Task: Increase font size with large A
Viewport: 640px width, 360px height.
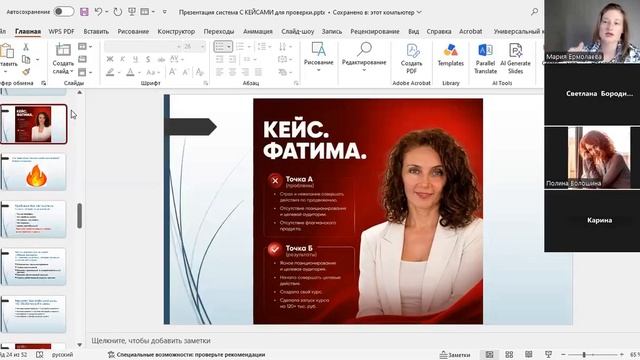Action: (172, 73)
